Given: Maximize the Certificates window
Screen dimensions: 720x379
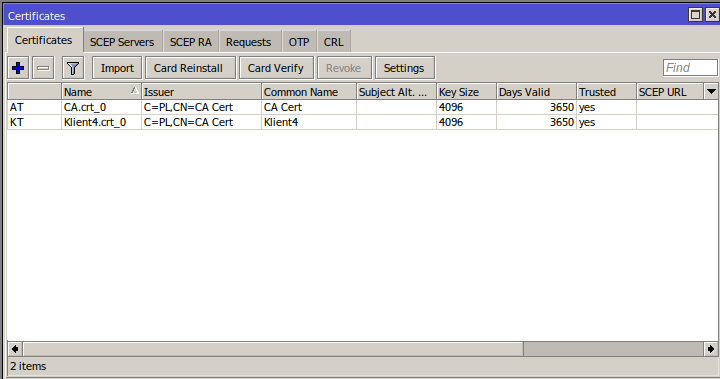Looking at the screenshot, I should coord(696,15).
